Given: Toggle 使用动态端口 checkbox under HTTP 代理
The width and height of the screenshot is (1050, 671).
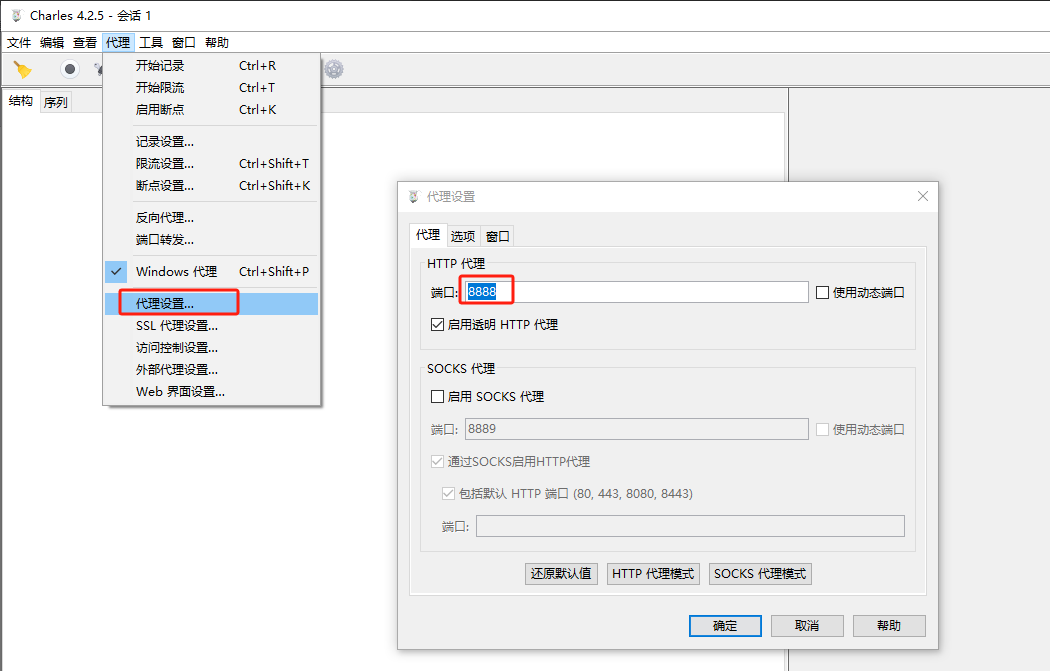Looking at the screenshot, I should 822,293.
